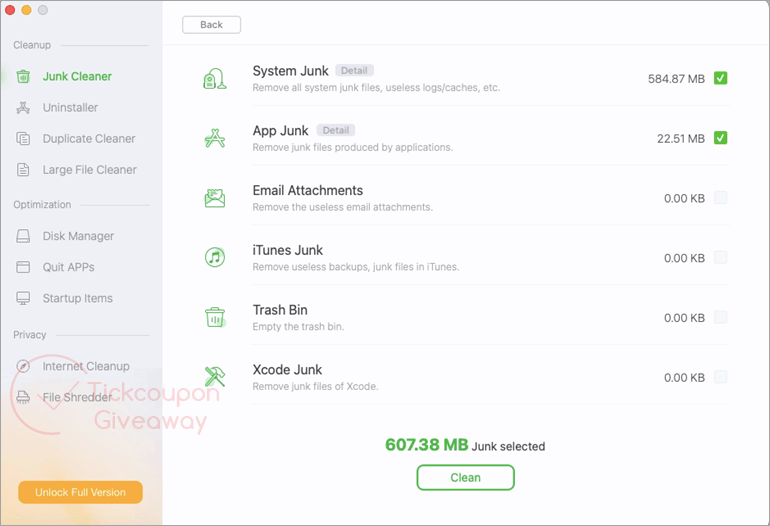
Task: Click the Email Attachments title
Action: point(308,190)
